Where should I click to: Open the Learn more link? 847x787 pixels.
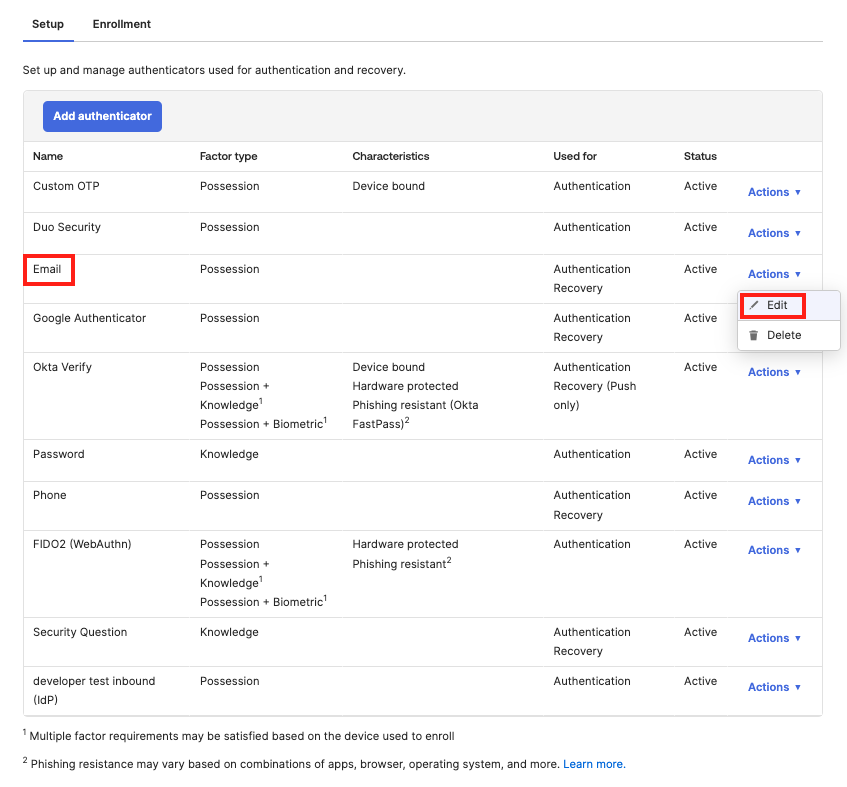[593, 763]
